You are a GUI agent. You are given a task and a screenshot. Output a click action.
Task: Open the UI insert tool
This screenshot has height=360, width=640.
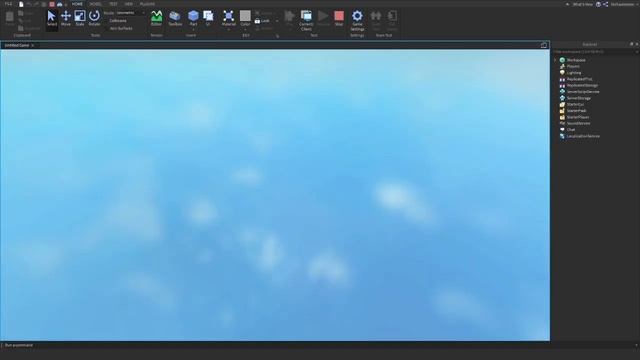208,18
